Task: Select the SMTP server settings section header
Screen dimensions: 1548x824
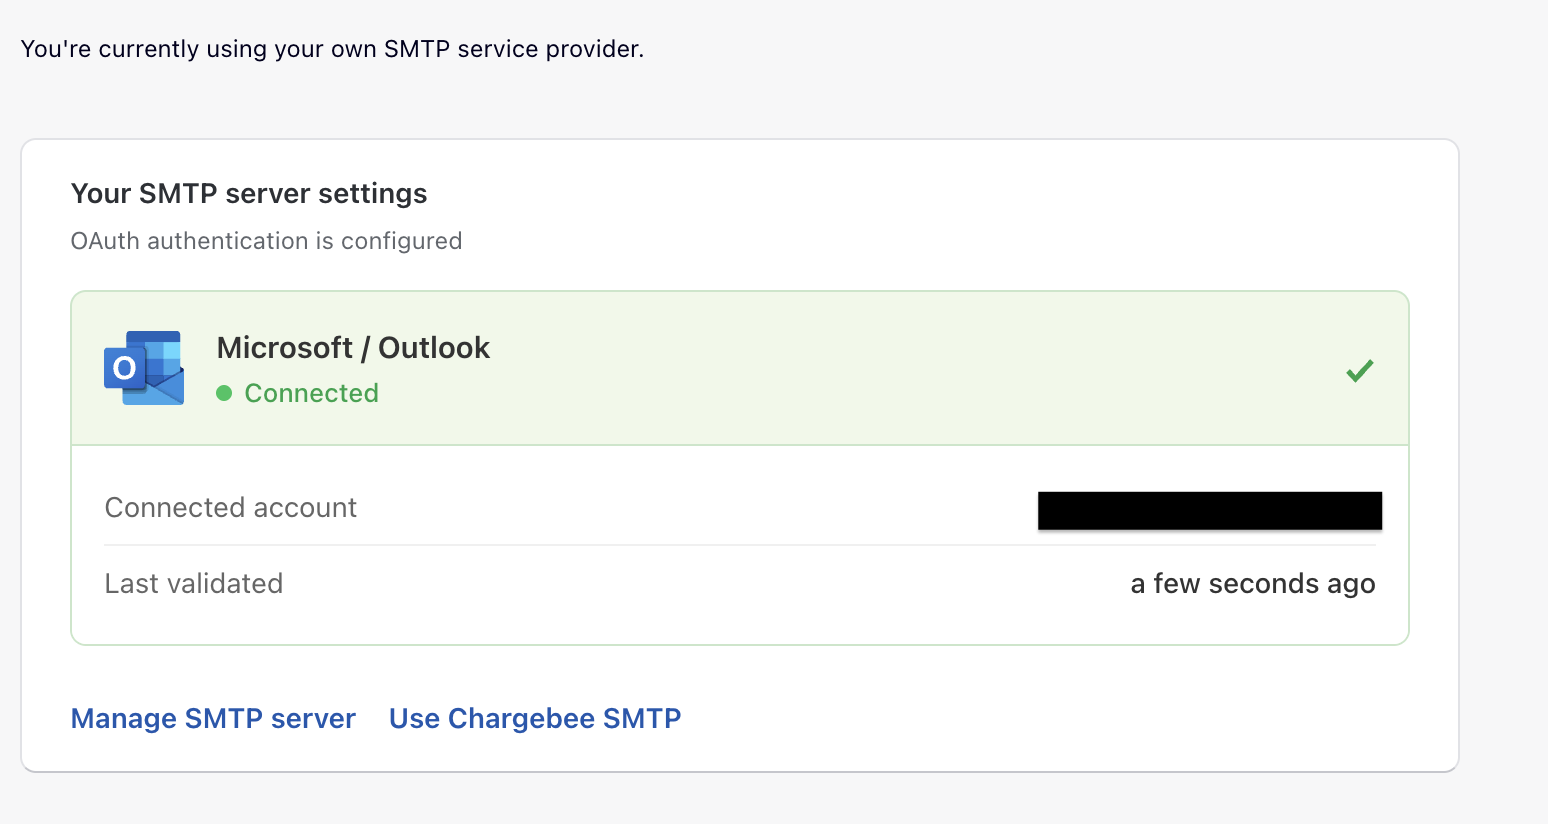Action: click(x=248, y=193)
